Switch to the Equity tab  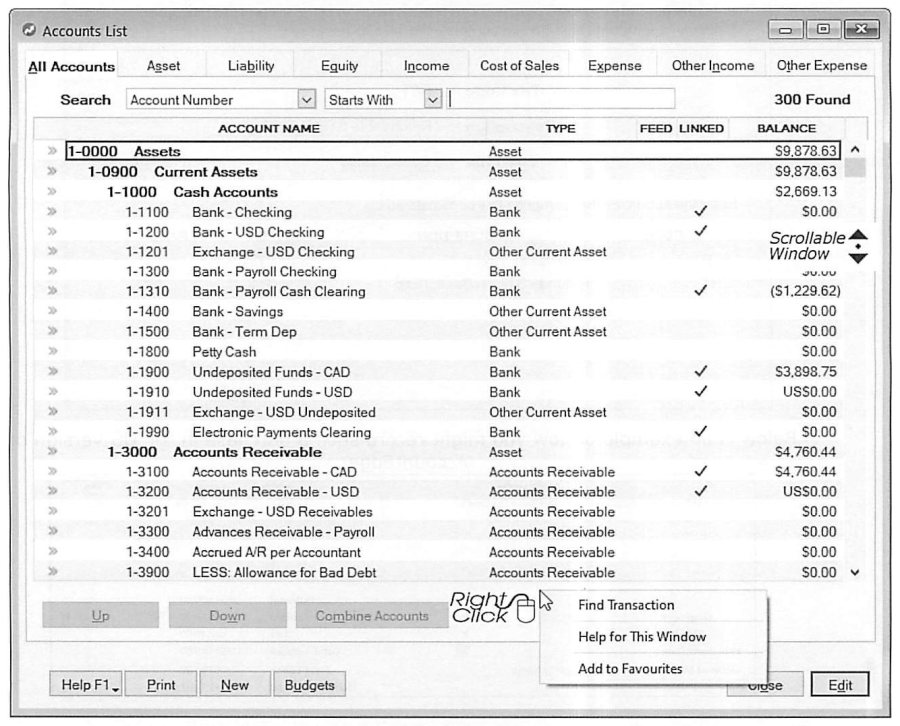[339, 66]
